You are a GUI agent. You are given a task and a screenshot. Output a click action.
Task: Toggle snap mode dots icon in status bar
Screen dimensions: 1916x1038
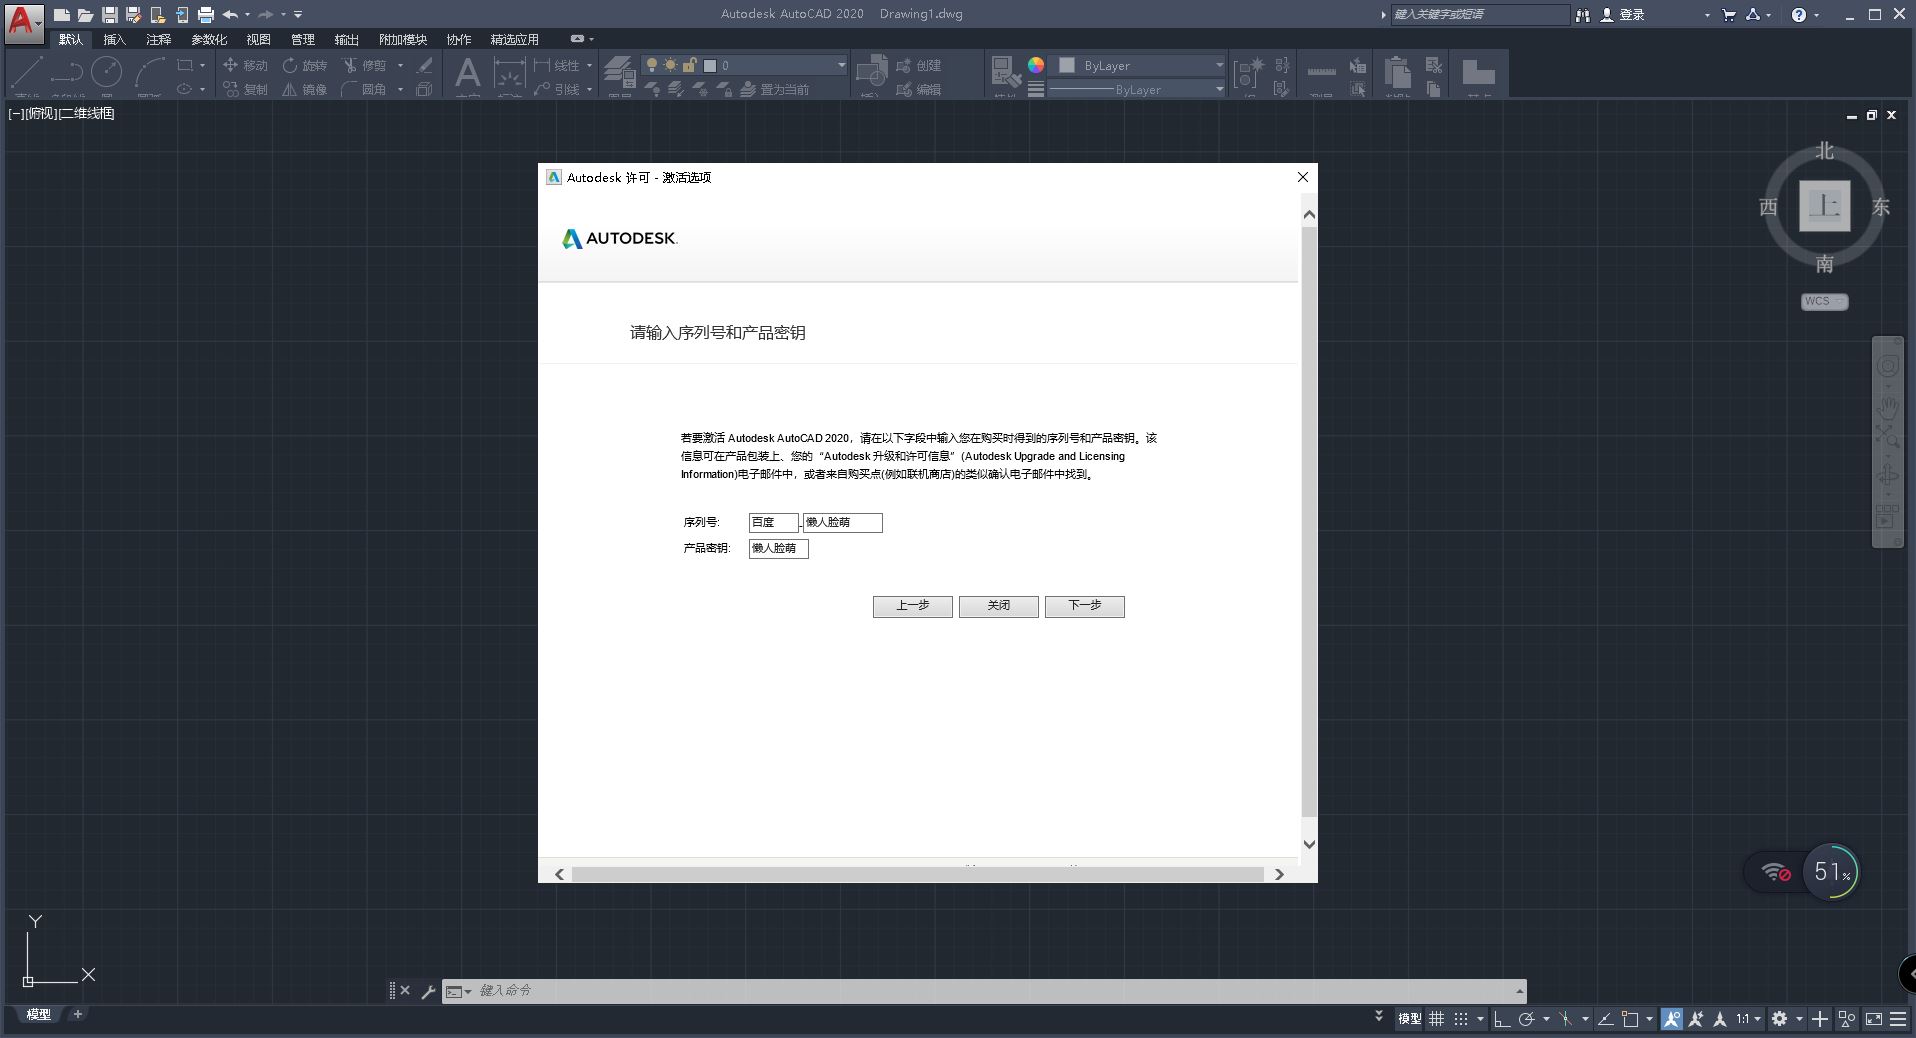pos(1461,1019)
